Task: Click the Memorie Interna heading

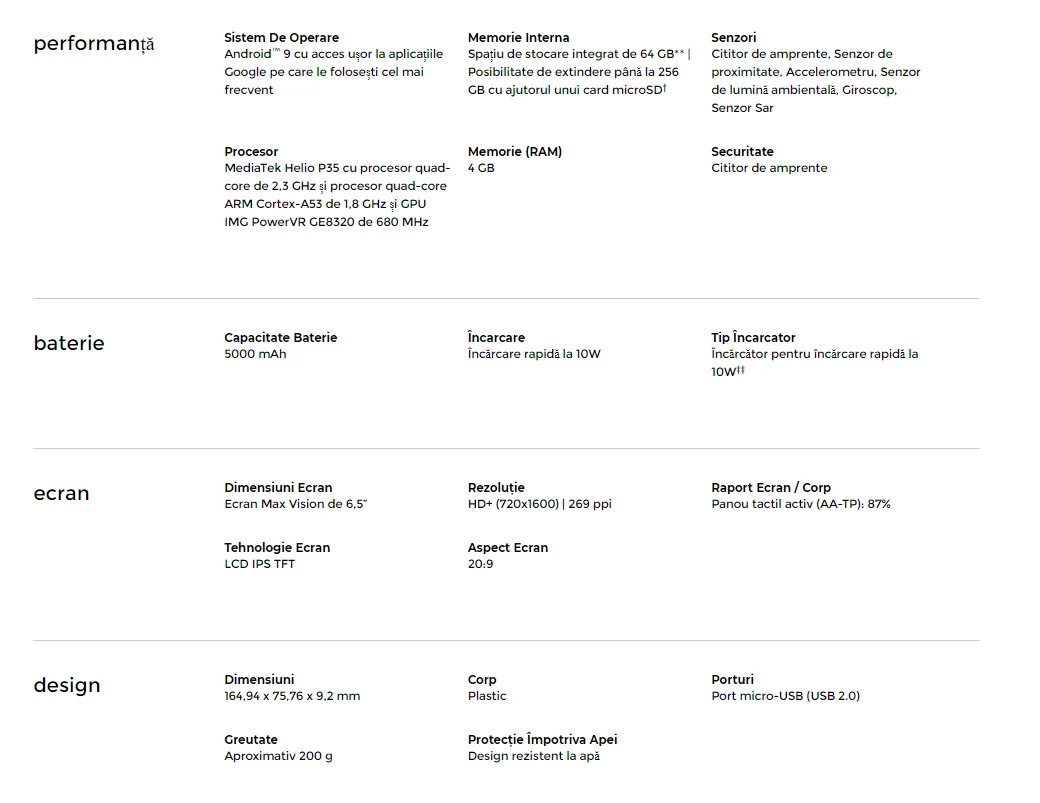Action: click(518, 38)
